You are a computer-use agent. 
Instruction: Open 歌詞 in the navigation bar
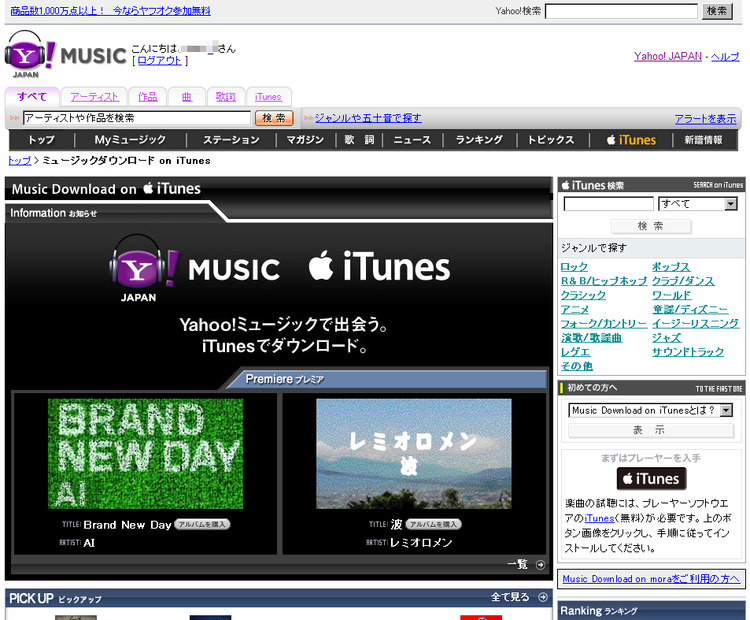tap(359, 140)
